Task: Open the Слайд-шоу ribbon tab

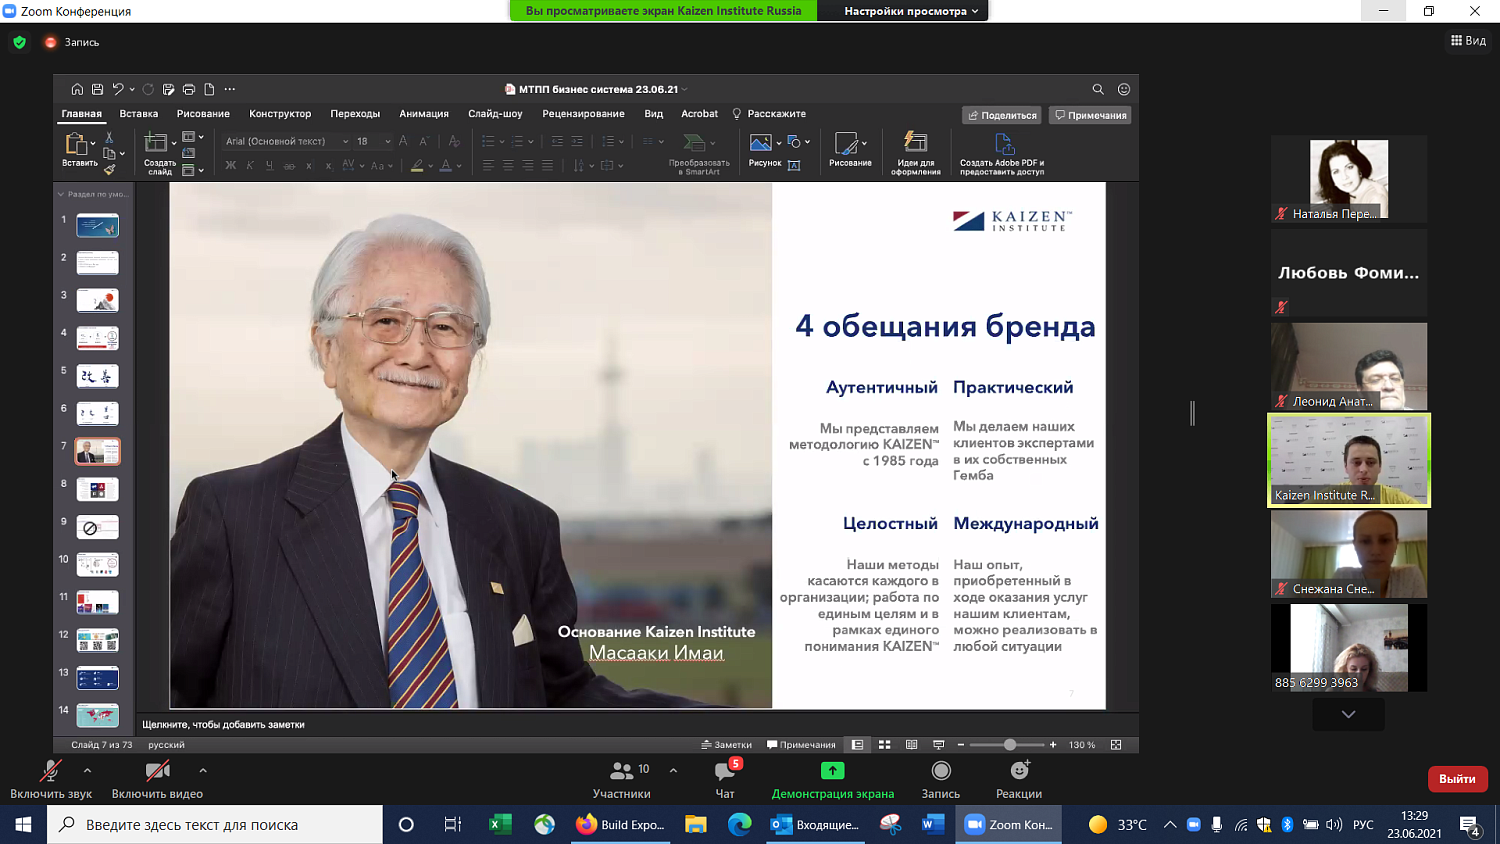Action: [x=495, y=114]
